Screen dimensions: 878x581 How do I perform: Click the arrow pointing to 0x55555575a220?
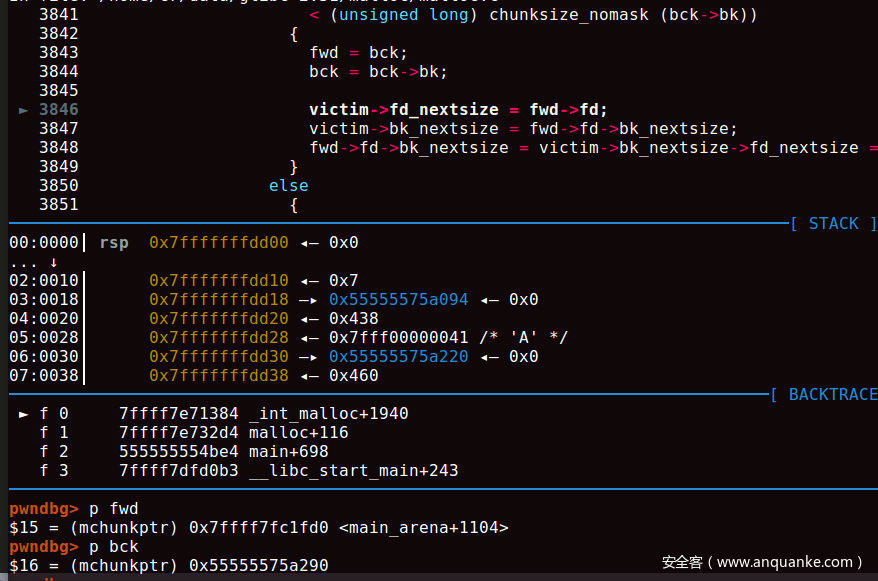(308, 357)
